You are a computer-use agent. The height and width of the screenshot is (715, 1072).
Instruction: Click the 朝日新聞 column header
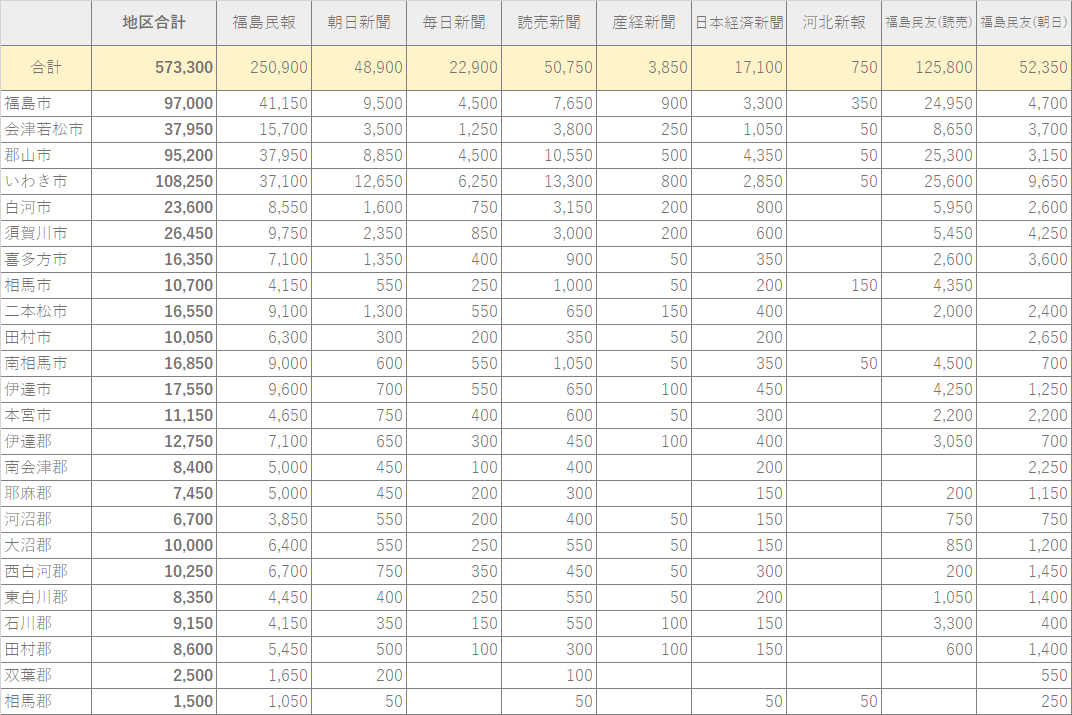click(359, 23)
